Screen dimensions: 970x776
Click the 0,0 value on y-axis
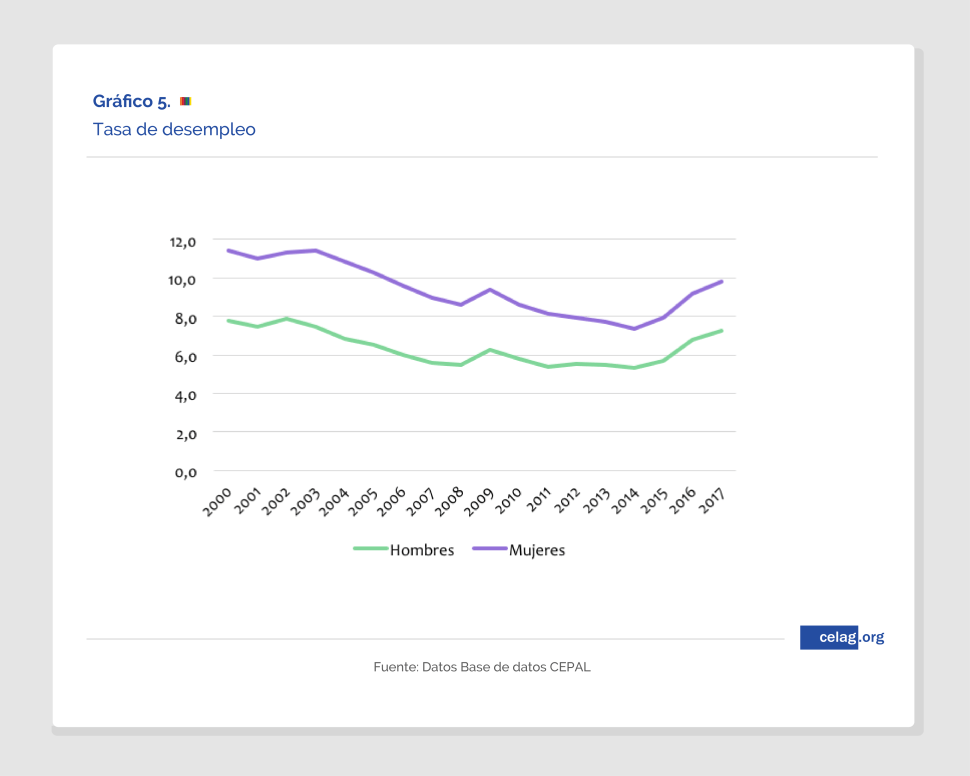point(185,472)
